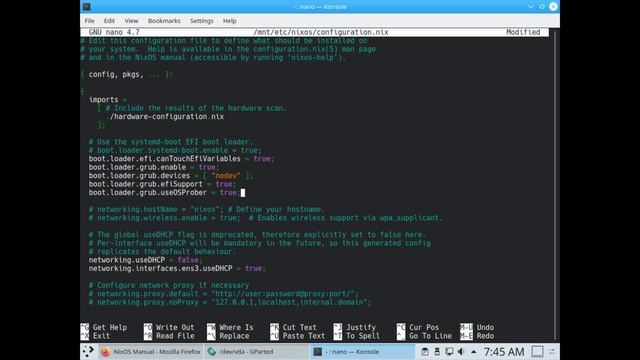
Task: Click 'boot.loader.efi.canTouchEfiVariables' line
Action: pyautogui.click(x=181, y=159)
